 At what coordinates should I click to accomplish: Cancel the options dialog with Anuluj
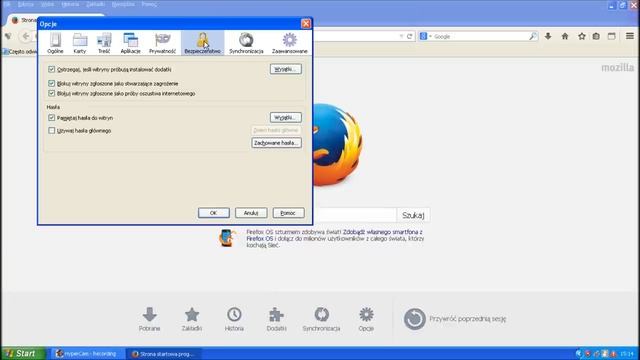coord(251,213)
